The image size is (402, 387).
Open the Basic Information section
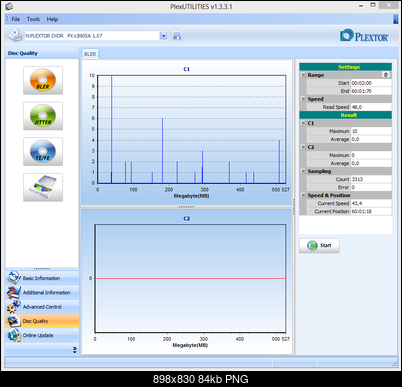pos(42,278)
